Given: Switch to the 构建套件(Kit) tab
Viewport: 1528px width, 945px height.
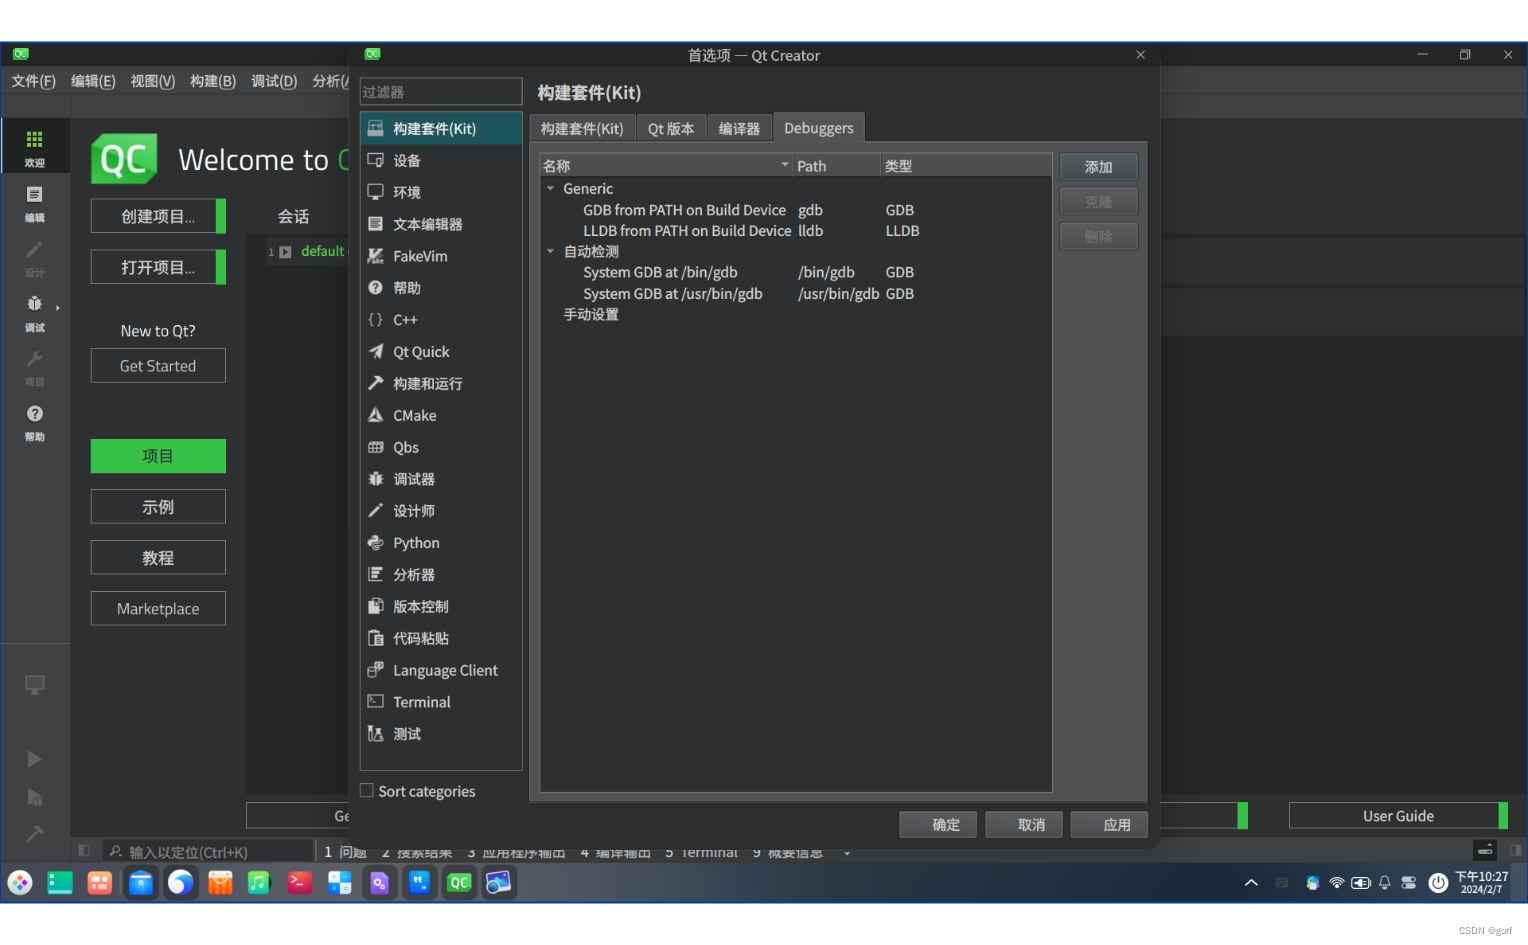Looking at the screenshot, I should click(x=582, y=129).
